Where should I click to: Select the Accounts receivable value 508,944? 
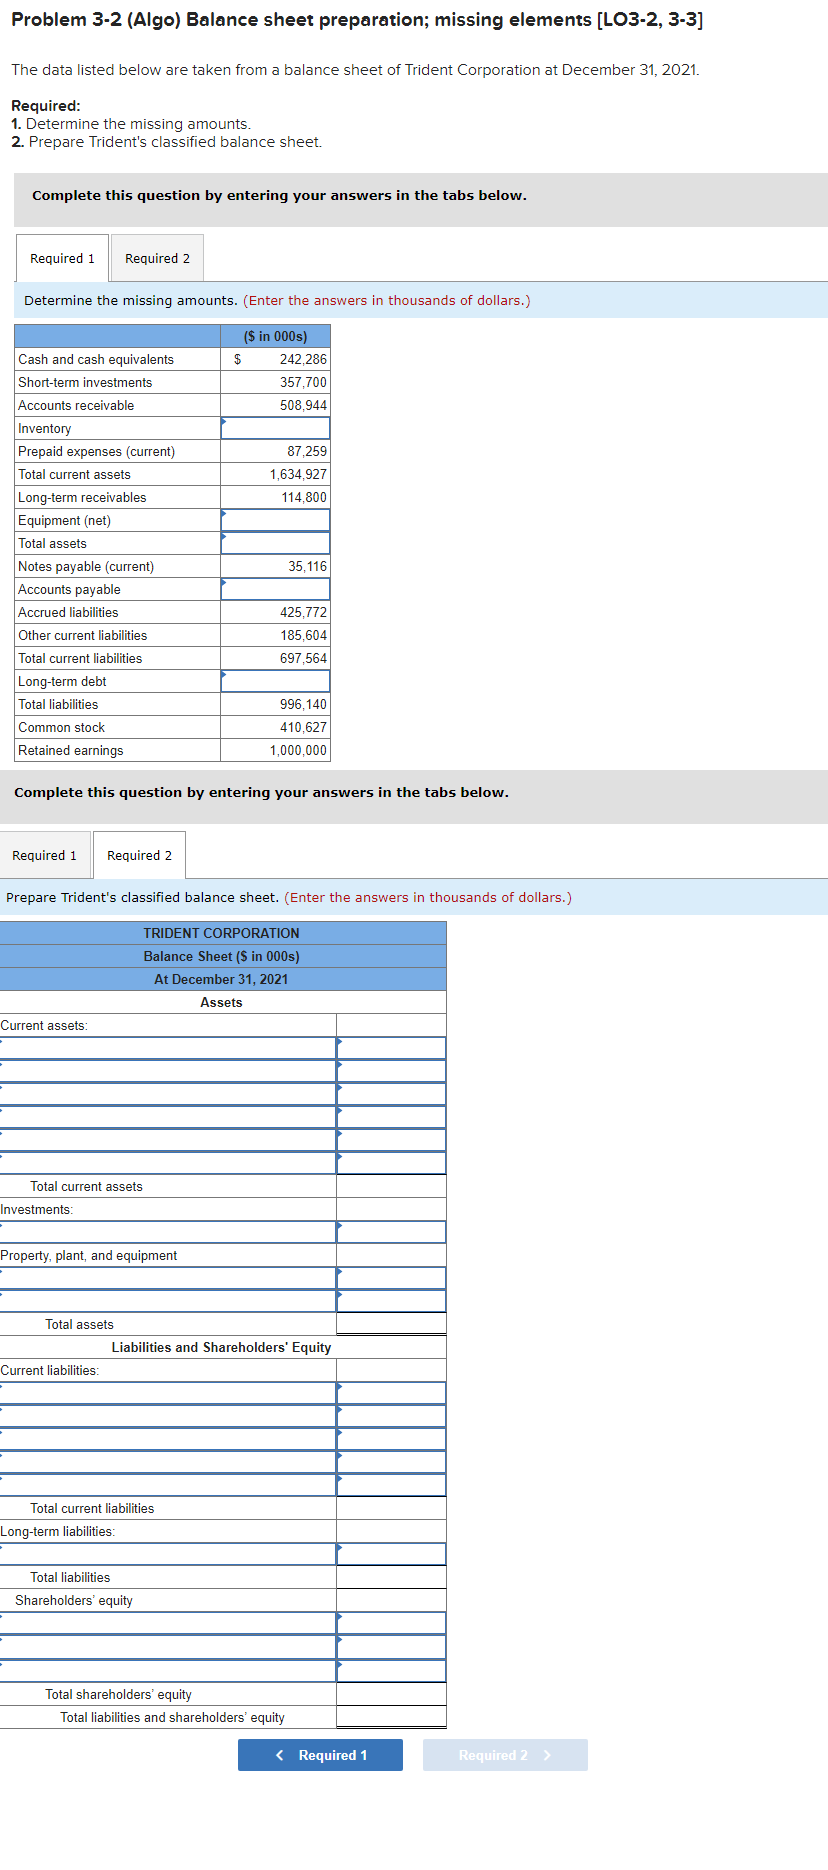tap(303, 405)
